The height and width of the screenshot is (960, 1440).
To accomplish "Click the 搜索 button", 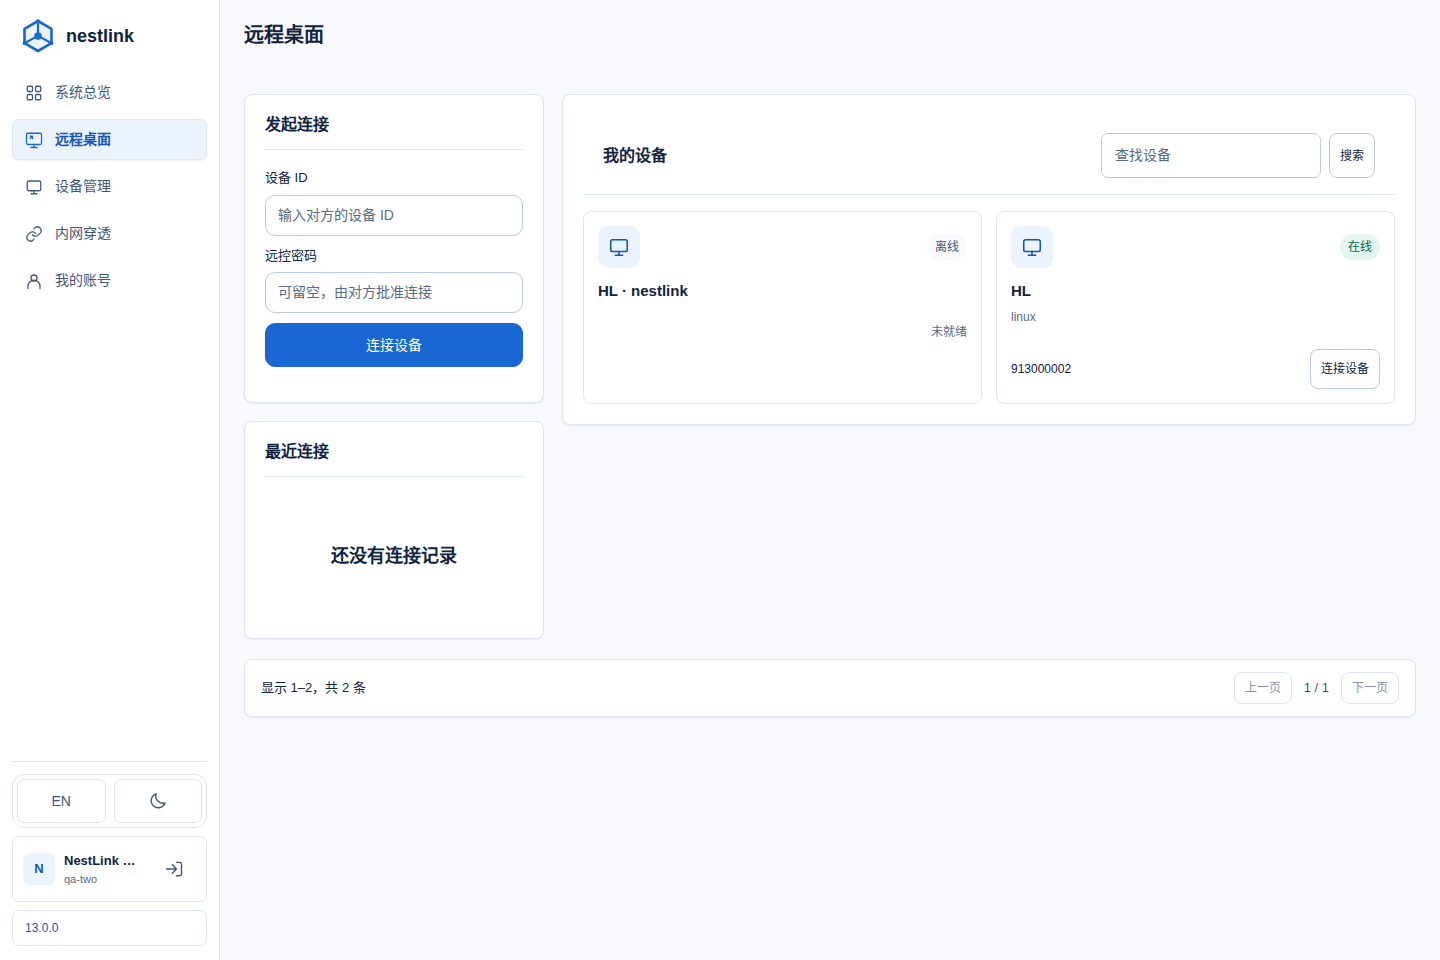I will (1352, 156).
